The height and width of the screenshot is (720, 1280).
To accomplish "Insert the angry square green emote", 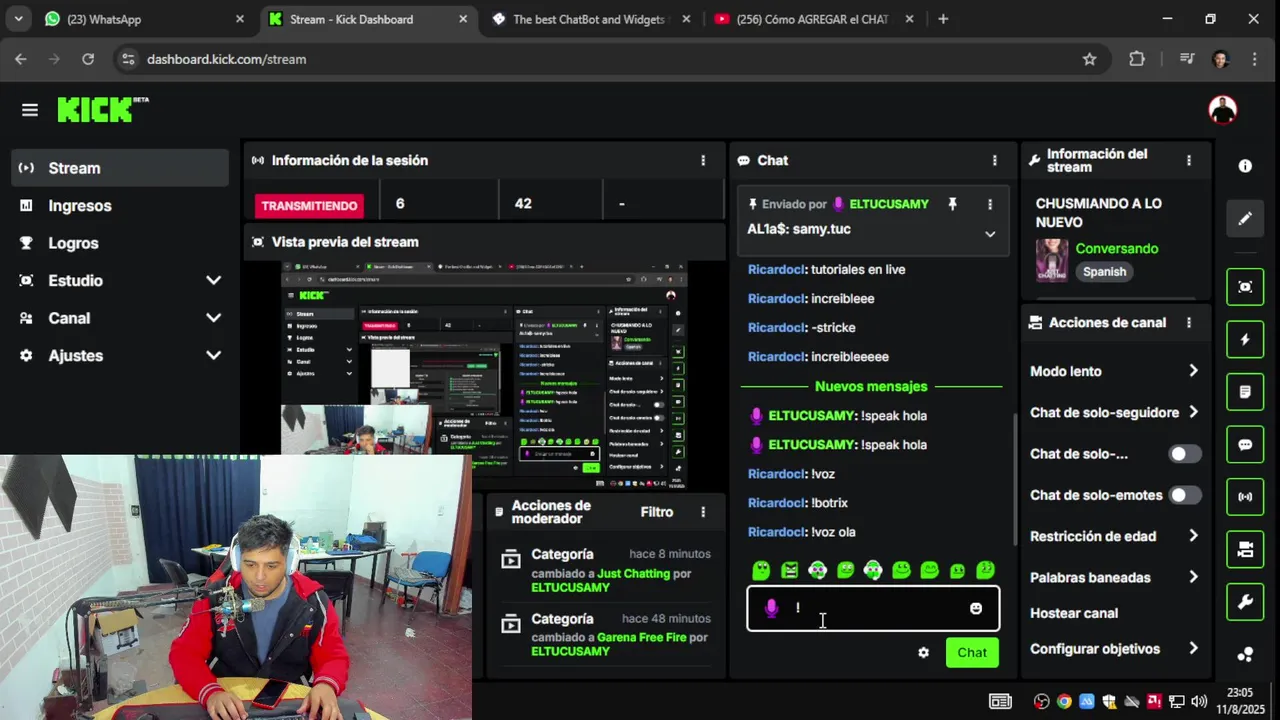I will [x=790, y=570].
